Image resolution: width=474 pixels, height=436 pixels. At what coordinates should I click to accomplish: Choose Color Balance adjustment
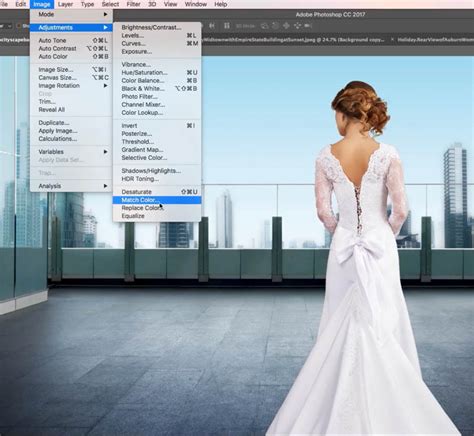click(157, 80)
